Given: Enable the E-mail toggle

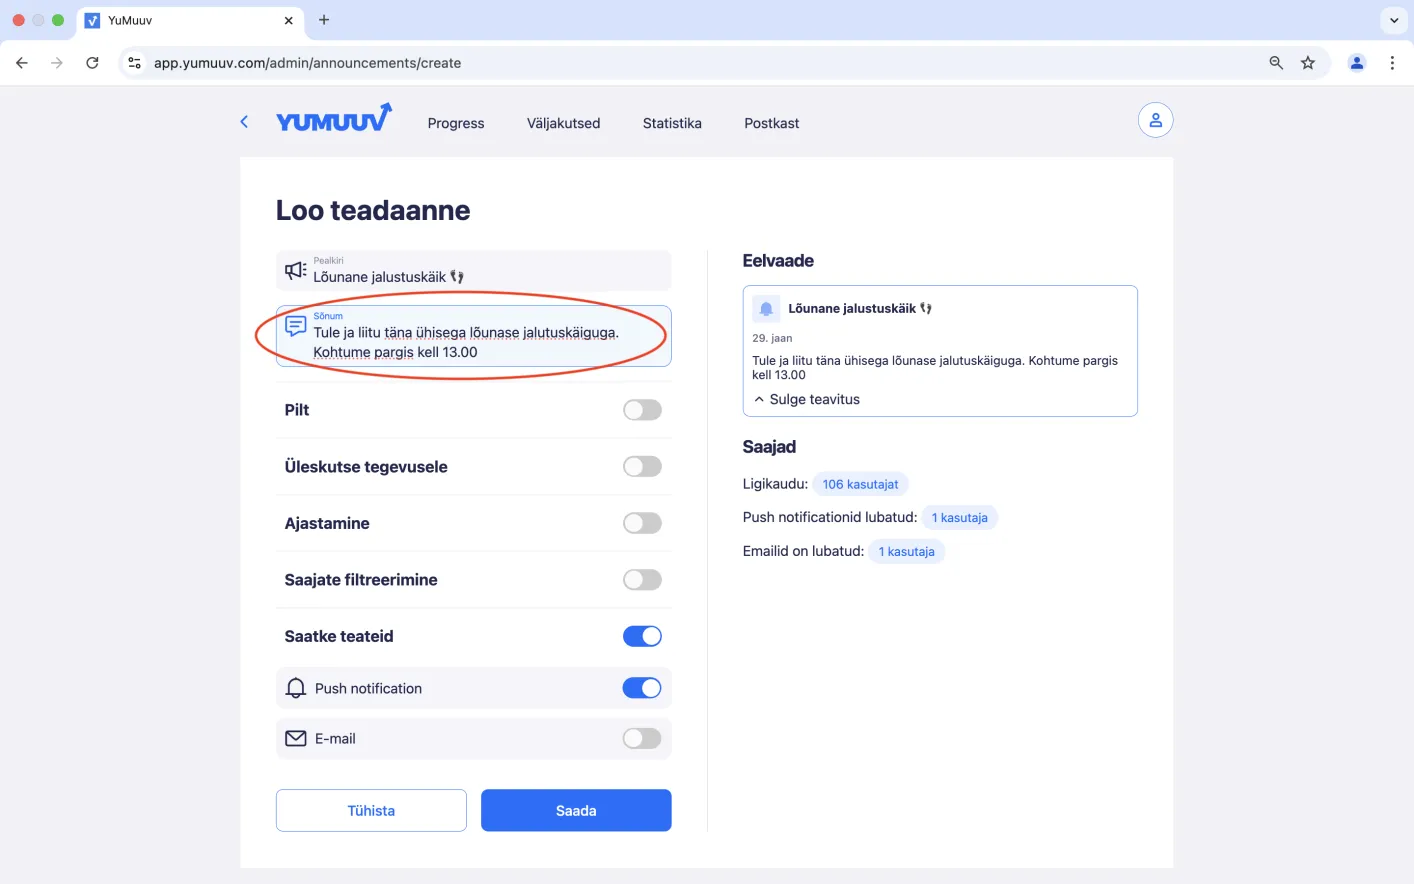Looking at the screenshot, I should click(x=642, y=739).
